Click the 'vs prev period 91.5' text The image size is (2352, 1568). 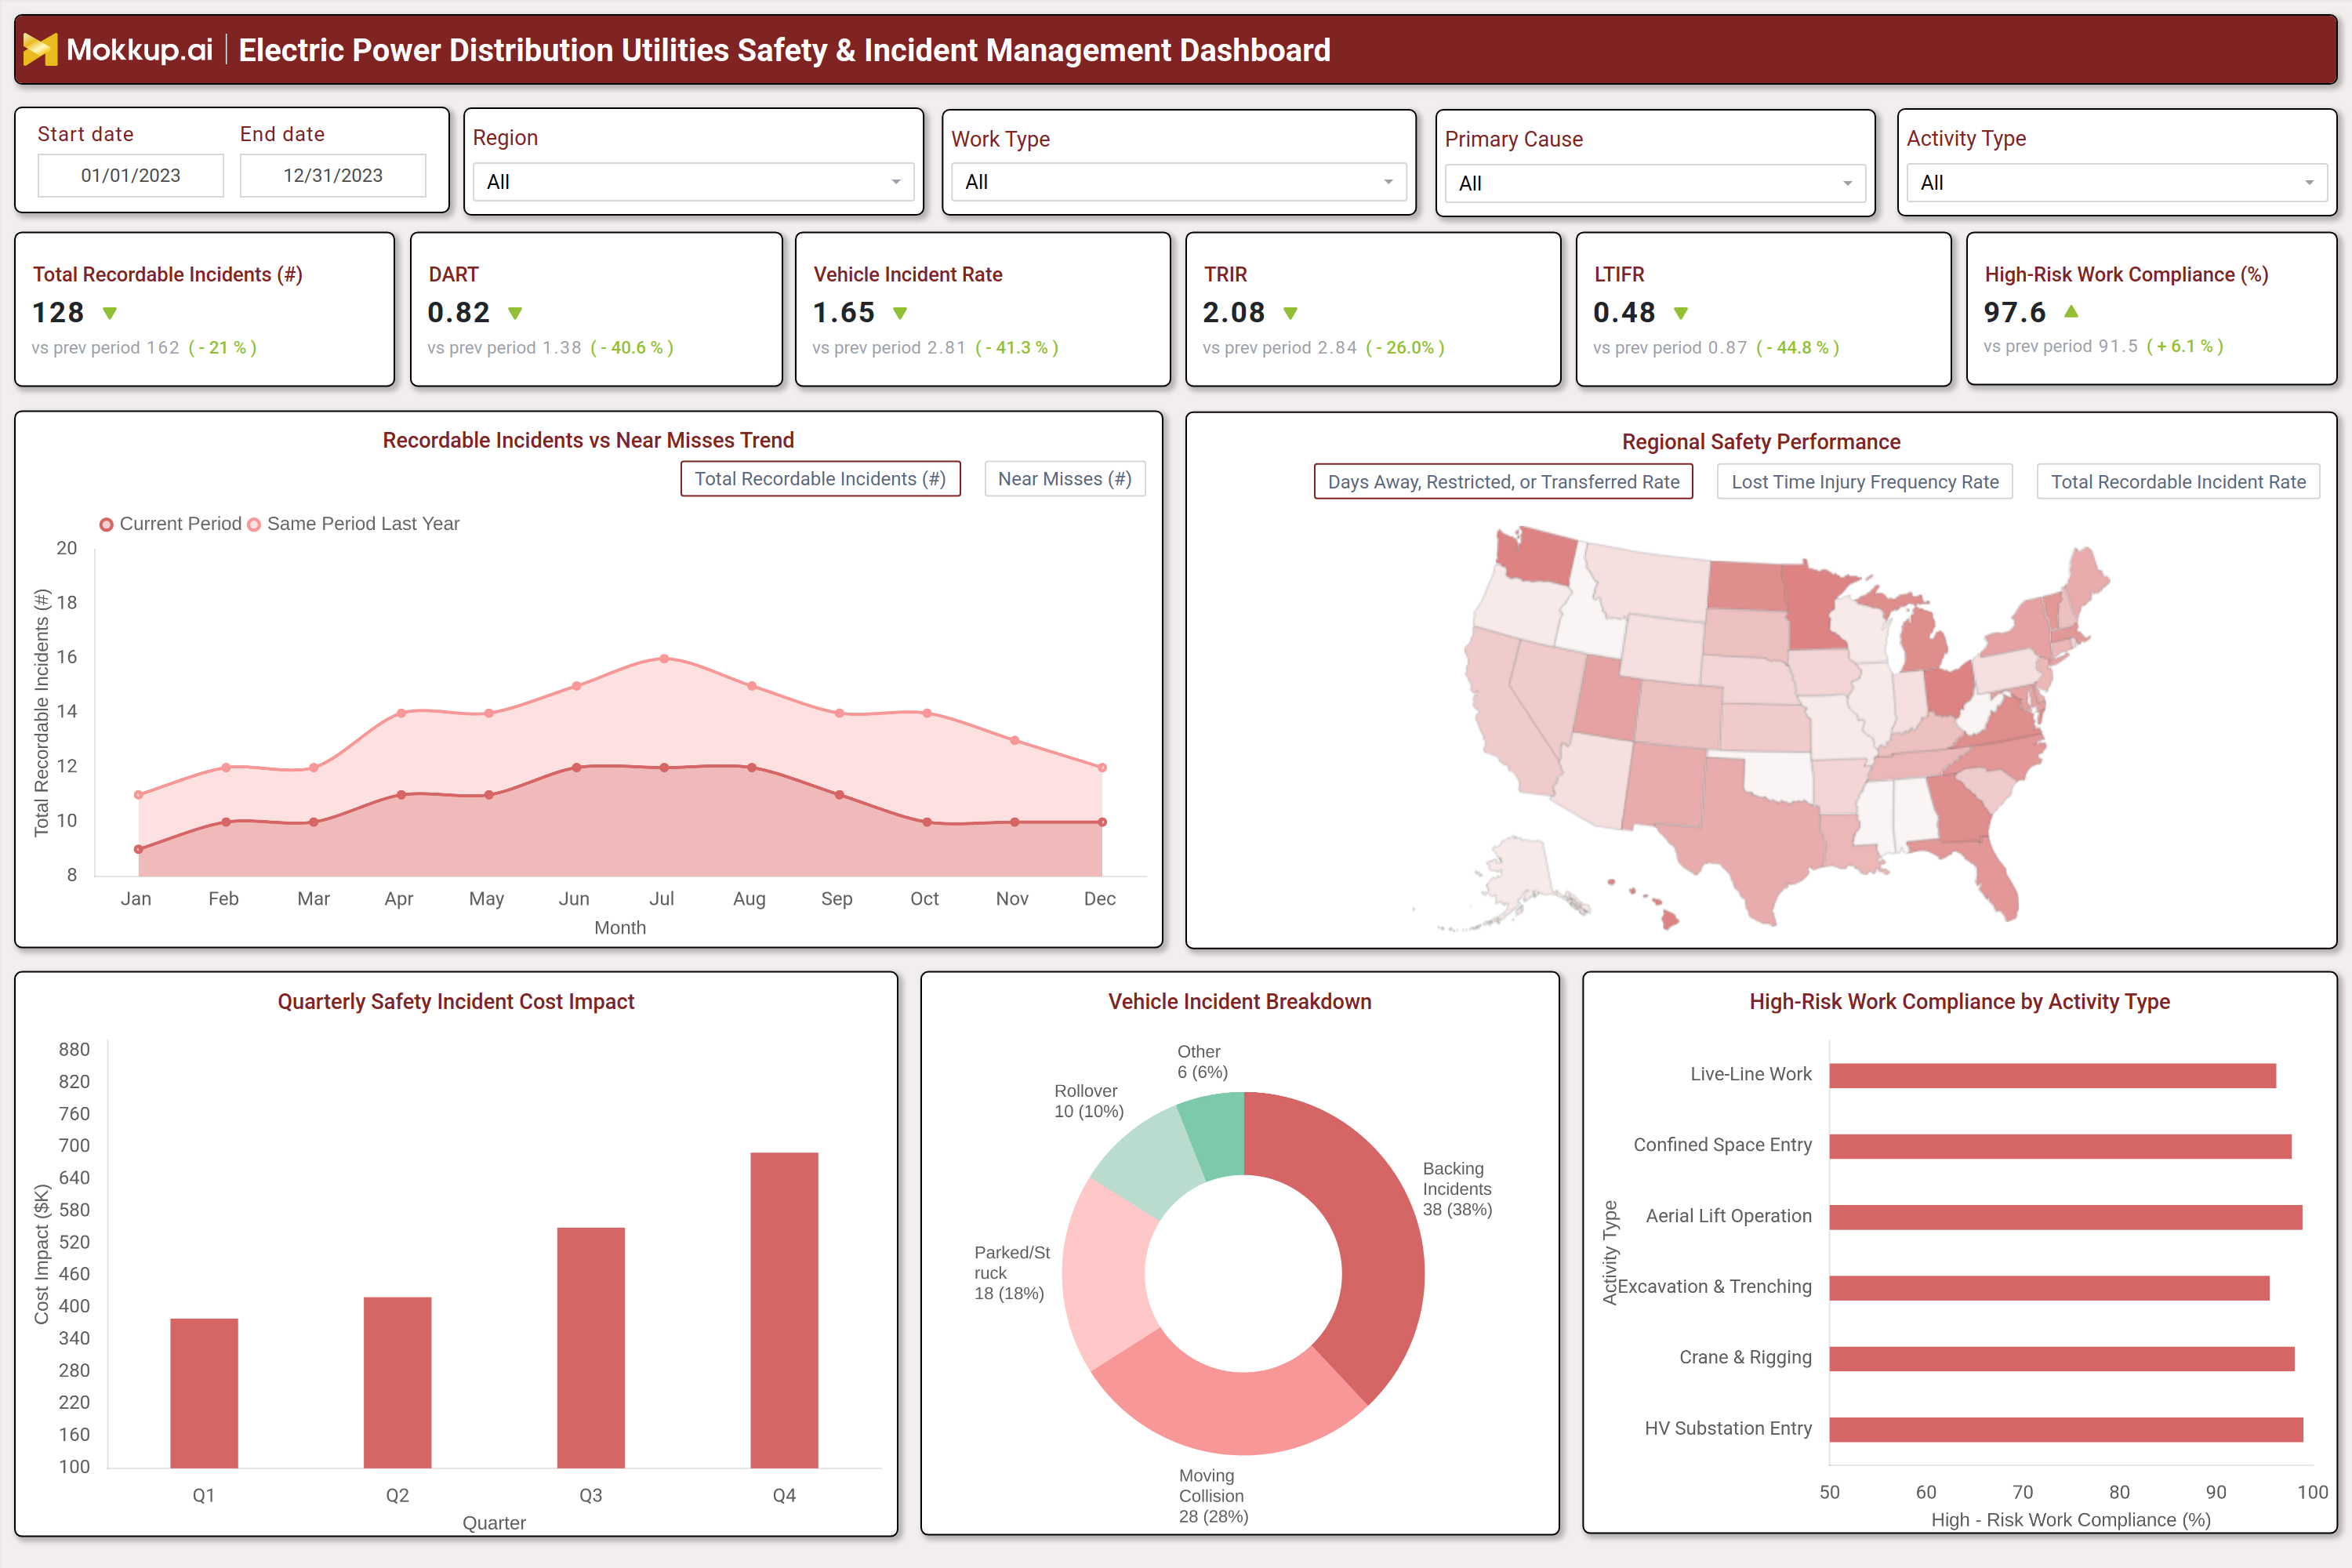click(2061, 346)
